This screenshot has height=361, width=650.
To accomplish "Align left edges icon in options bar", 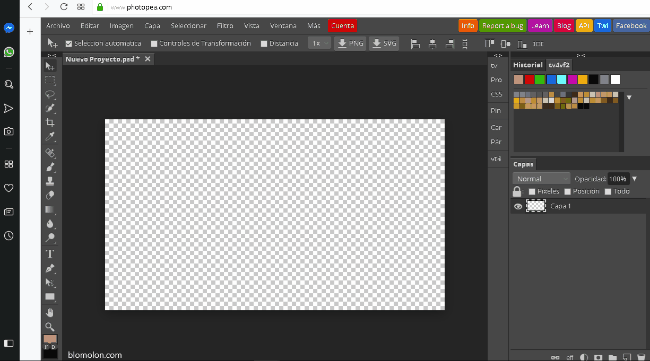I will click(415, 44).
